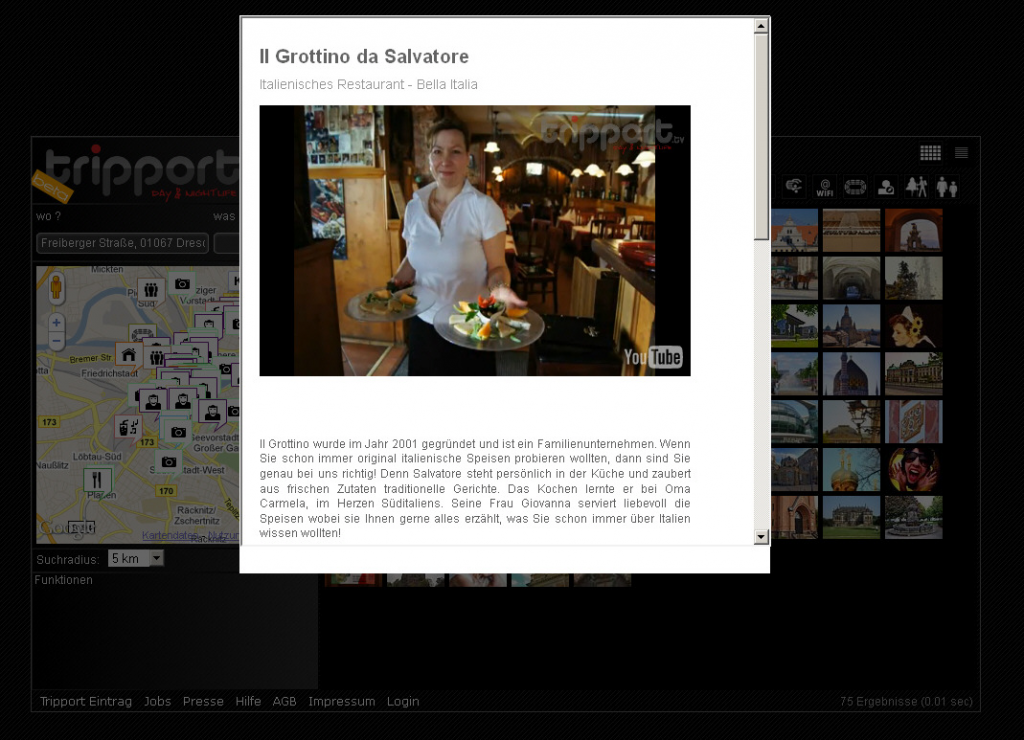Switch results to list view
Viewport: 1024px width, 740px height.
coord(961,153)
